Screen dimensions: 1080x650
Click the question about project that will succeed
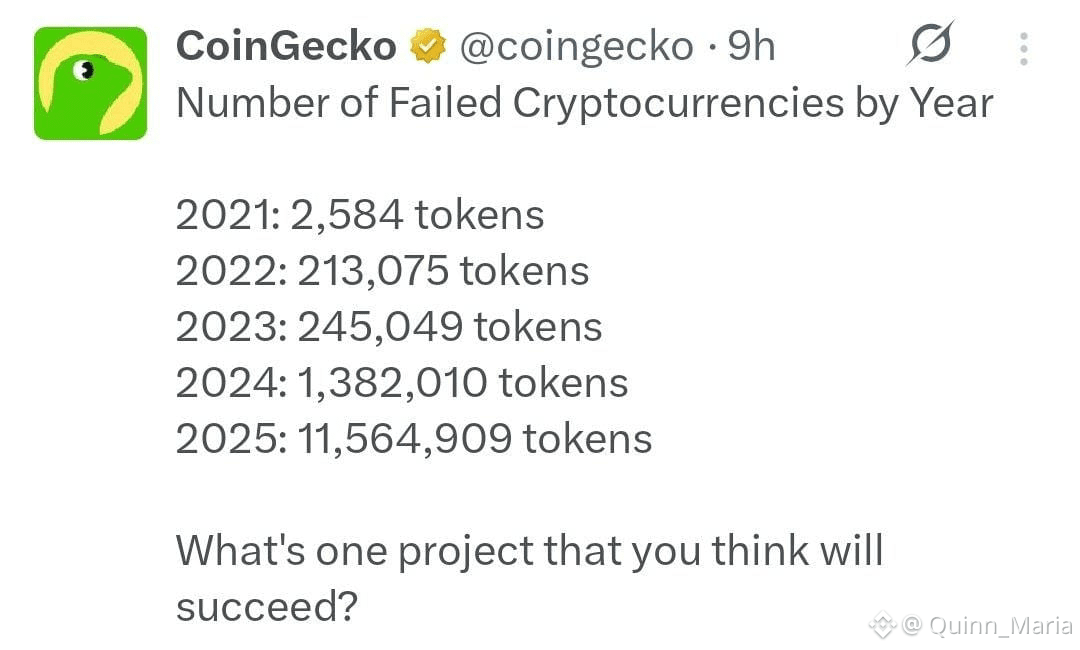tap(529, 578)
